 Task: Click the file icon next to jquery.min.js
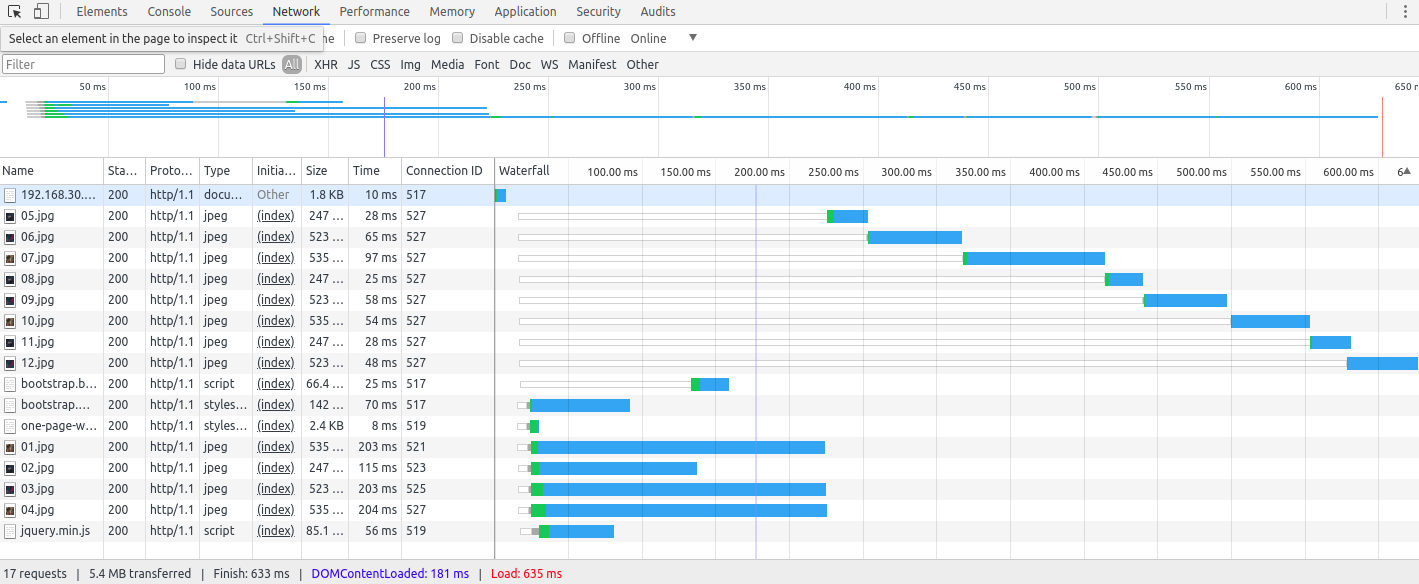pos(10,531)
